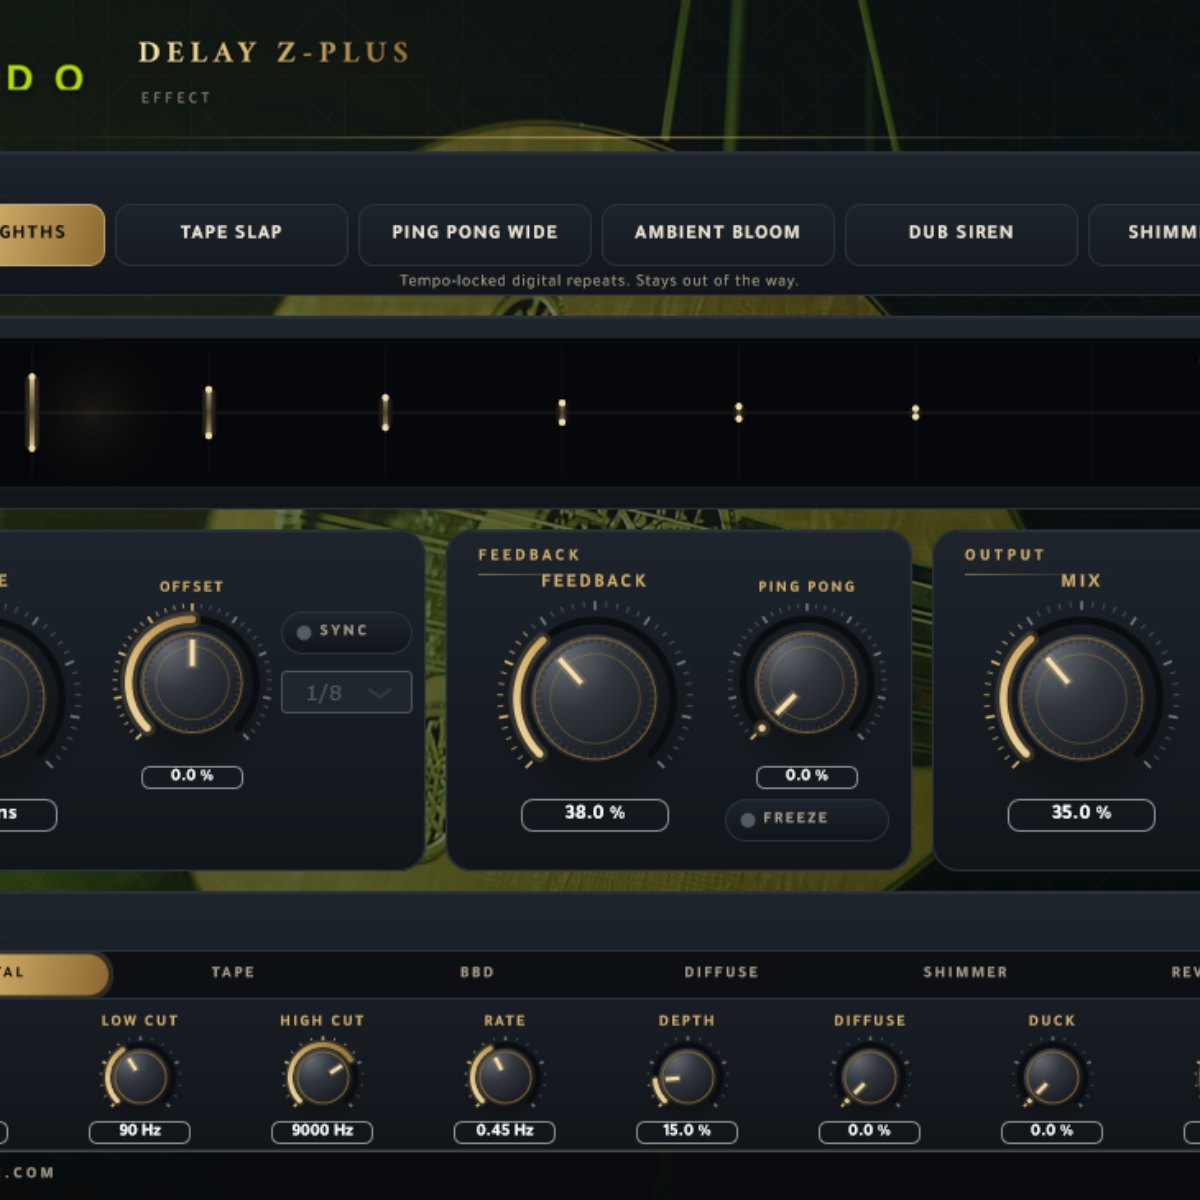1200x1200 pixels.
Task: Edit the Ping Pong 0.0 % value field
Action: pos(807,776)
